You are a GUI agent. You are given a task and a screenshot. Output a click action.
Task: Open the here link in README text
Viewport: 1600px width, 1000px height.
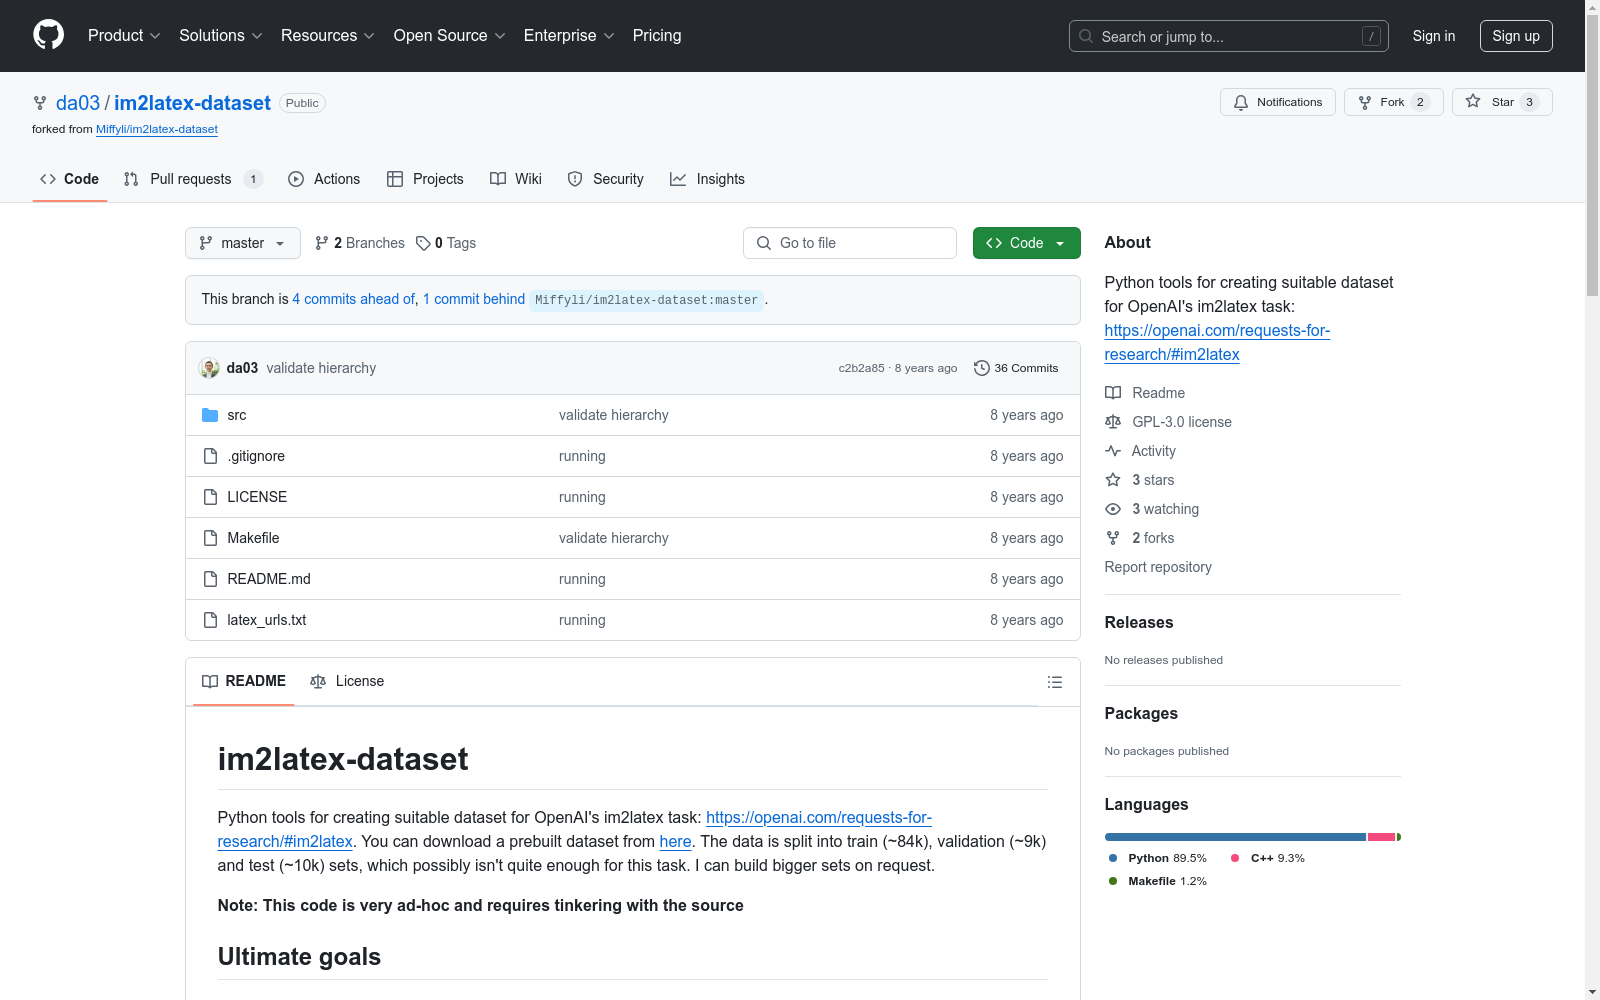click(x=675, y=841)
